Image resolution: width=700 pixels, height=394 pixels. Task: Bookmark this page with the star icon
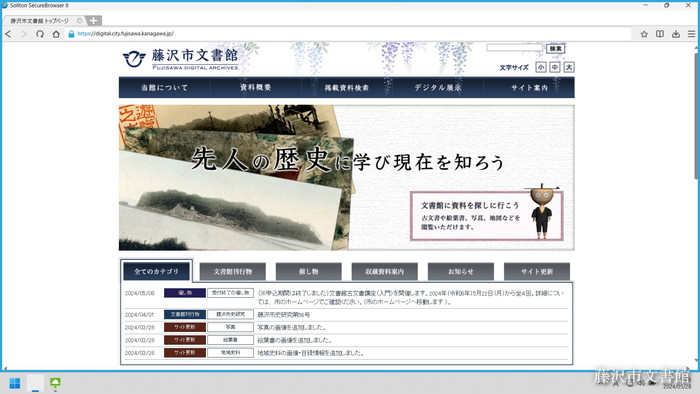[x=644, y=34]
